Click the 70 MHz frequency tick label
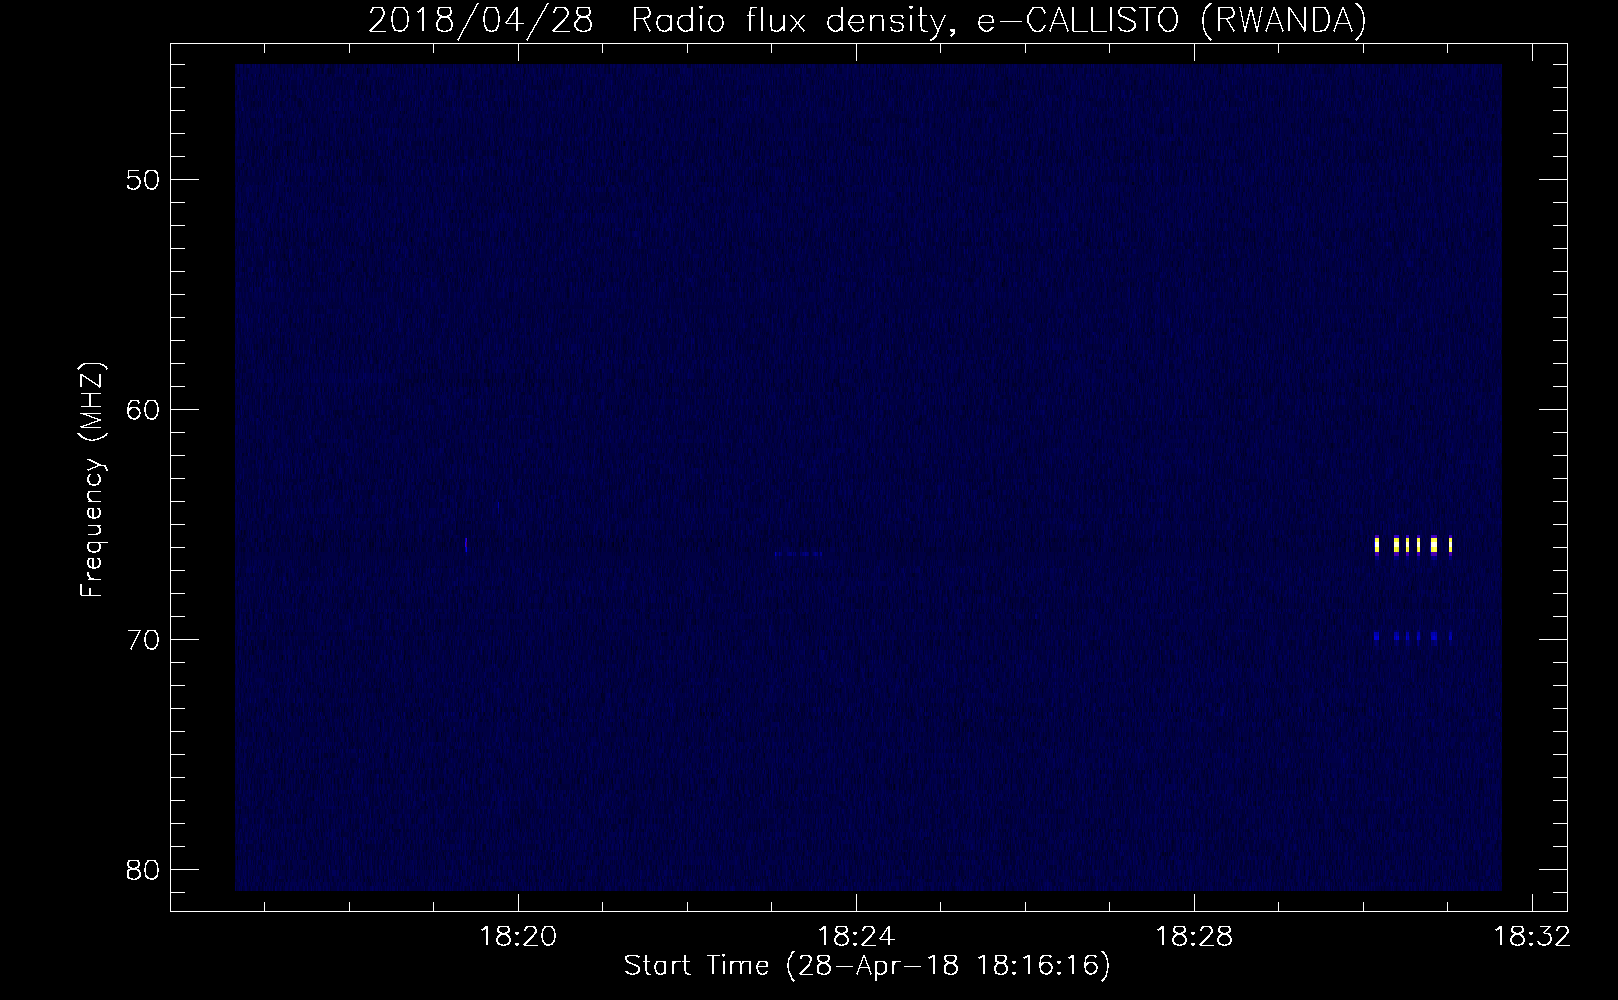 (x=143, y=639)
